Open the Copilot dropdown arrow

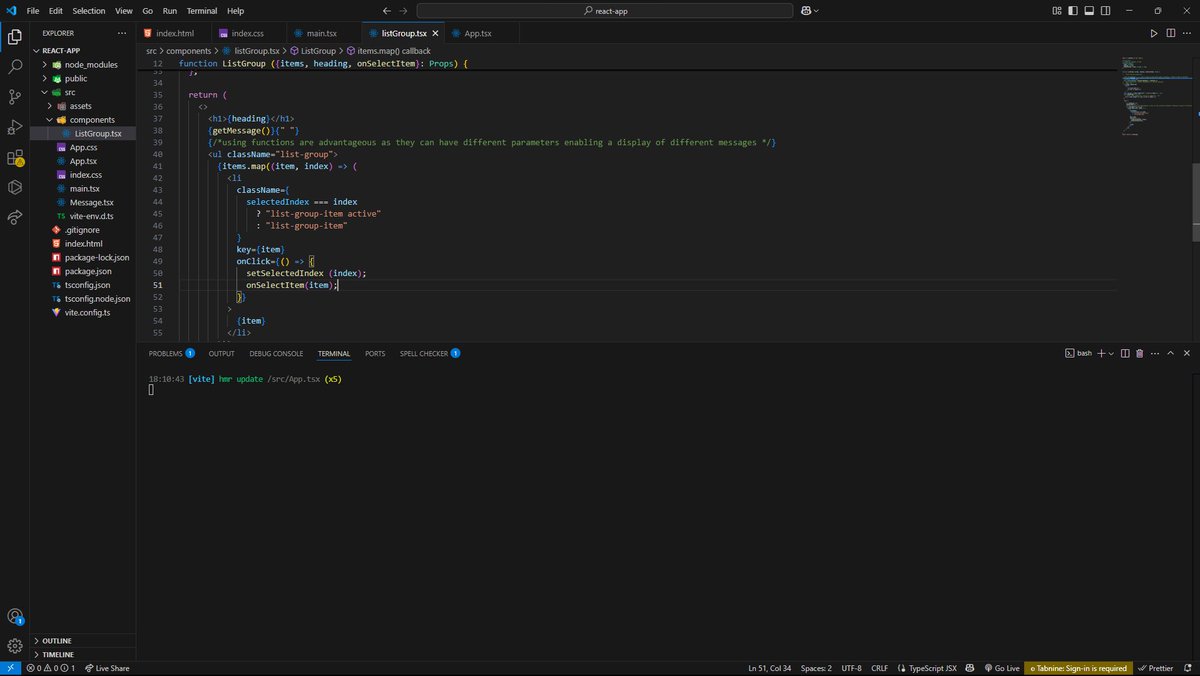pyautogui.click(x=816, y=10)
